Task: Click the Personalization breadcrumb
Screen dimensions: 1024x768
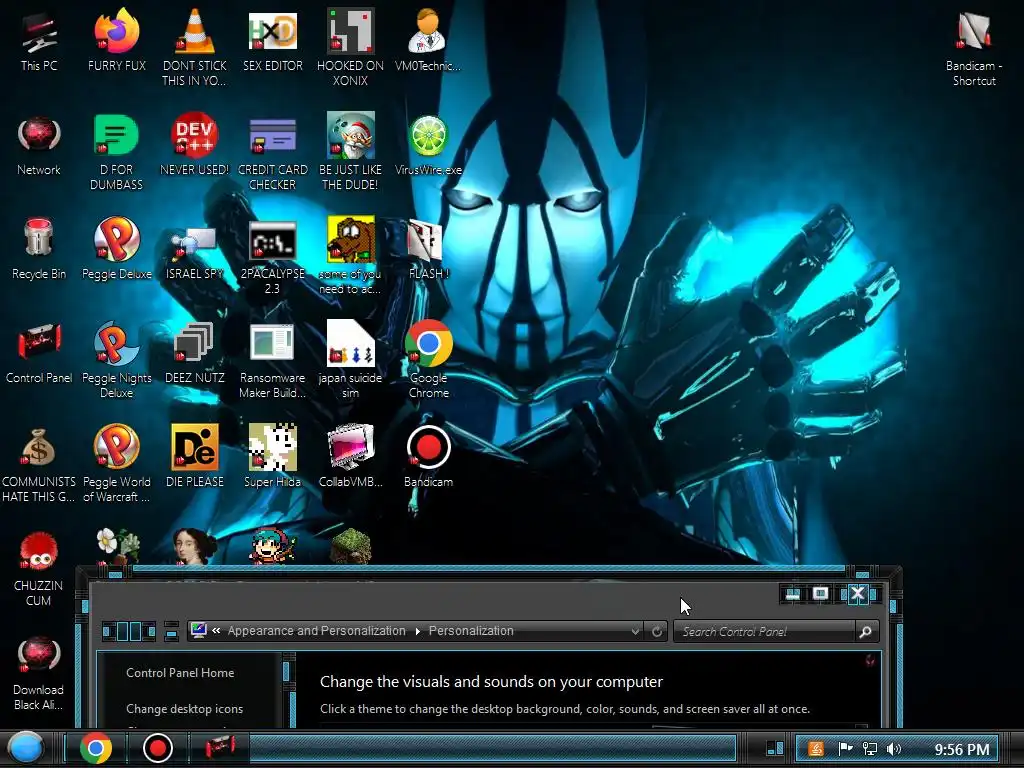Action: tap(471, 631)
